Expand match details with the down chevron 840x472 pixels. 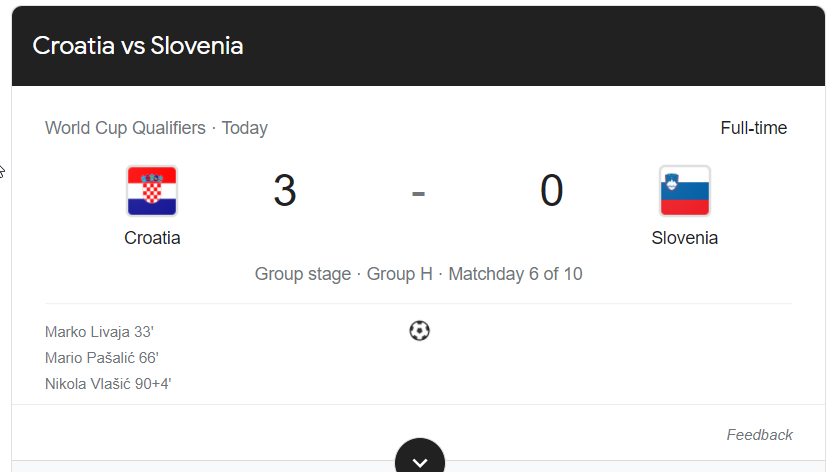420,460
